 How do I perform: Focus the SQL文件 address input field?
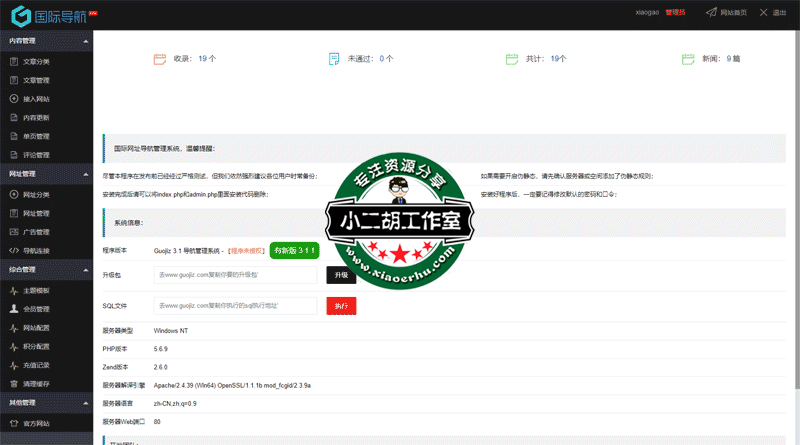(235, 305)
